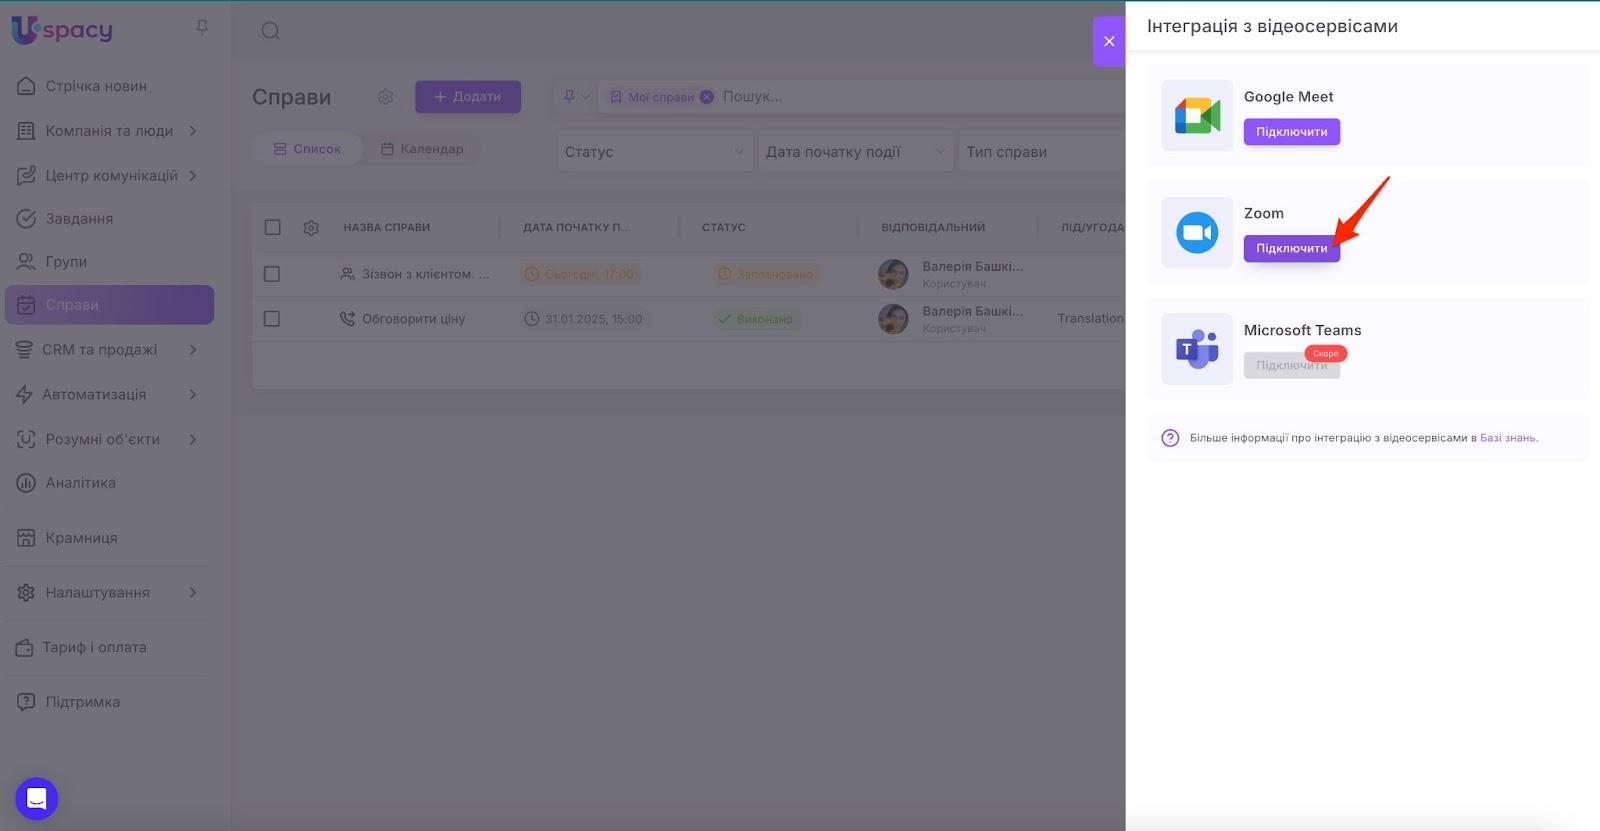Connect Google Meet with Підключити

pyautogui.click(x=1292, y=132)
